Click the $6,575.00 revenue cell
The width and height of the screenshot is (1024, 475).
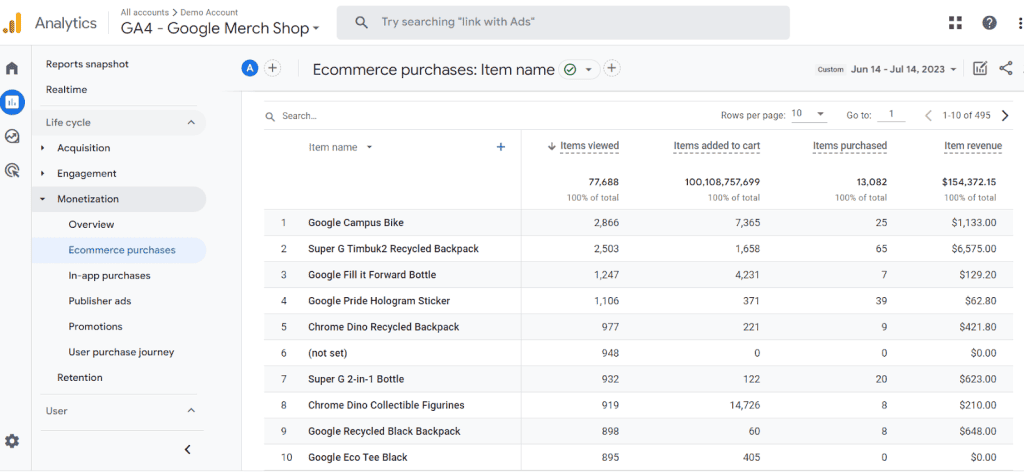click(x=974, y=249)
